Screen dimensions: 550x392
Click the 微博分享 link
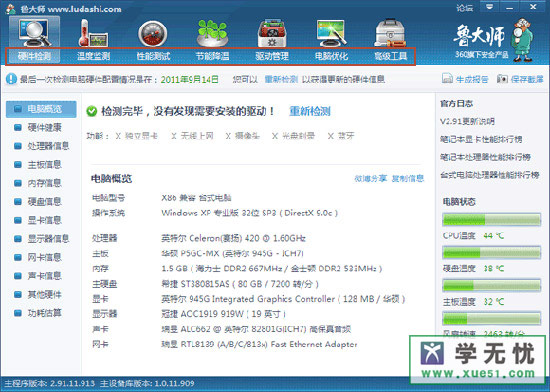coord(370,178)
